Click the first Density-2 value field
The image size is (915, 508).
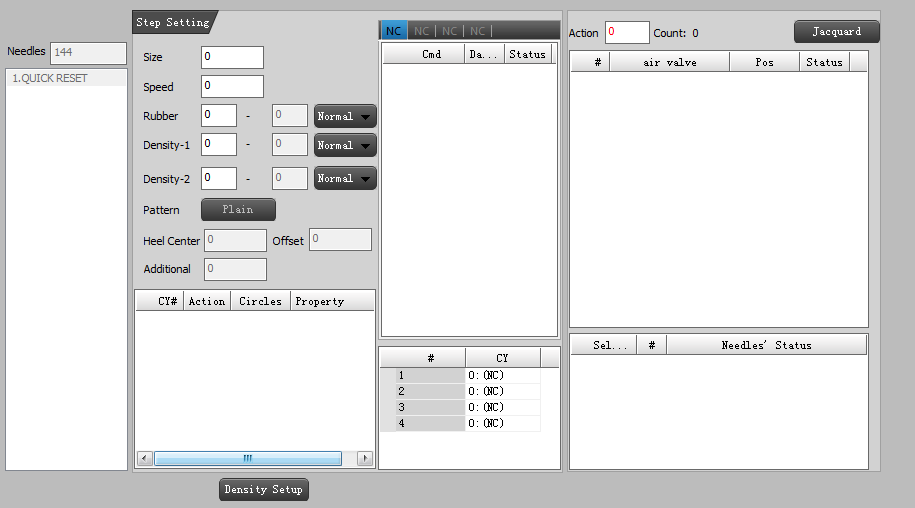pyautogui.click(x=219, y=178)
